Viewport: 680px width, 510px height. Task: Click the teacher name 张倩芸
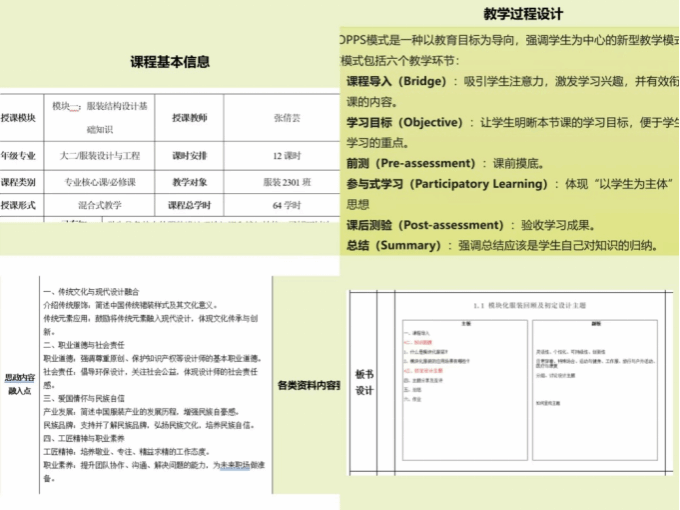click(287, 118)
